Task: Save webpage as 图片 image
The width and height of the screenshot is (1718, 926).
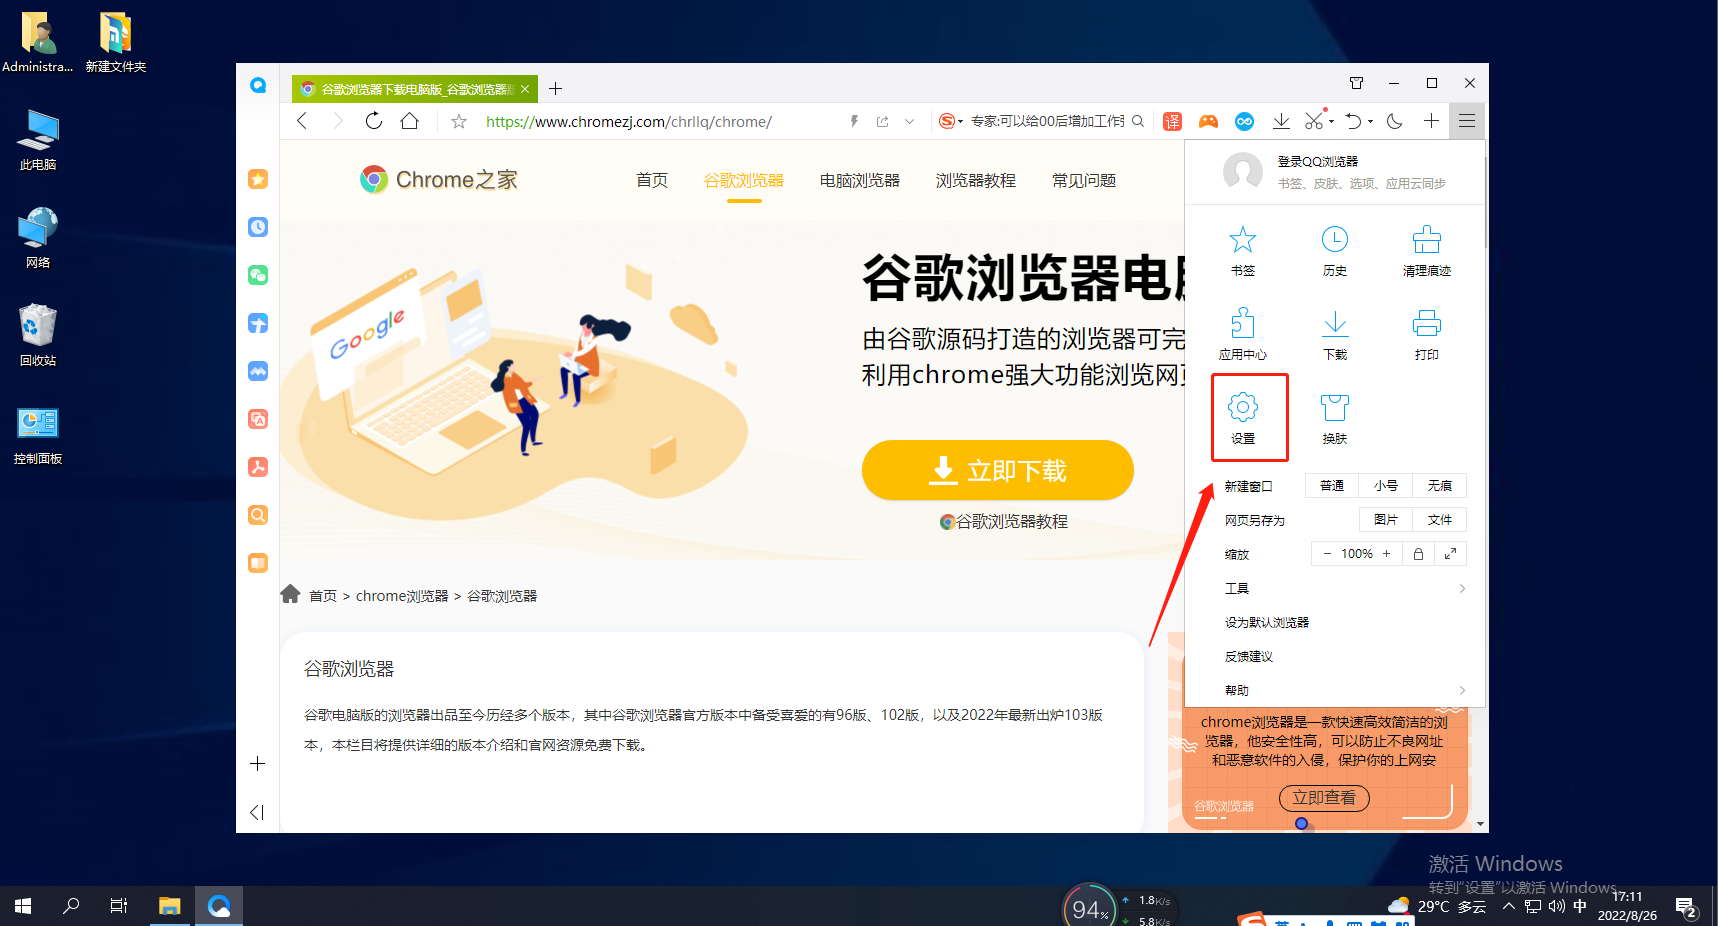Action: pos(1385,519)
